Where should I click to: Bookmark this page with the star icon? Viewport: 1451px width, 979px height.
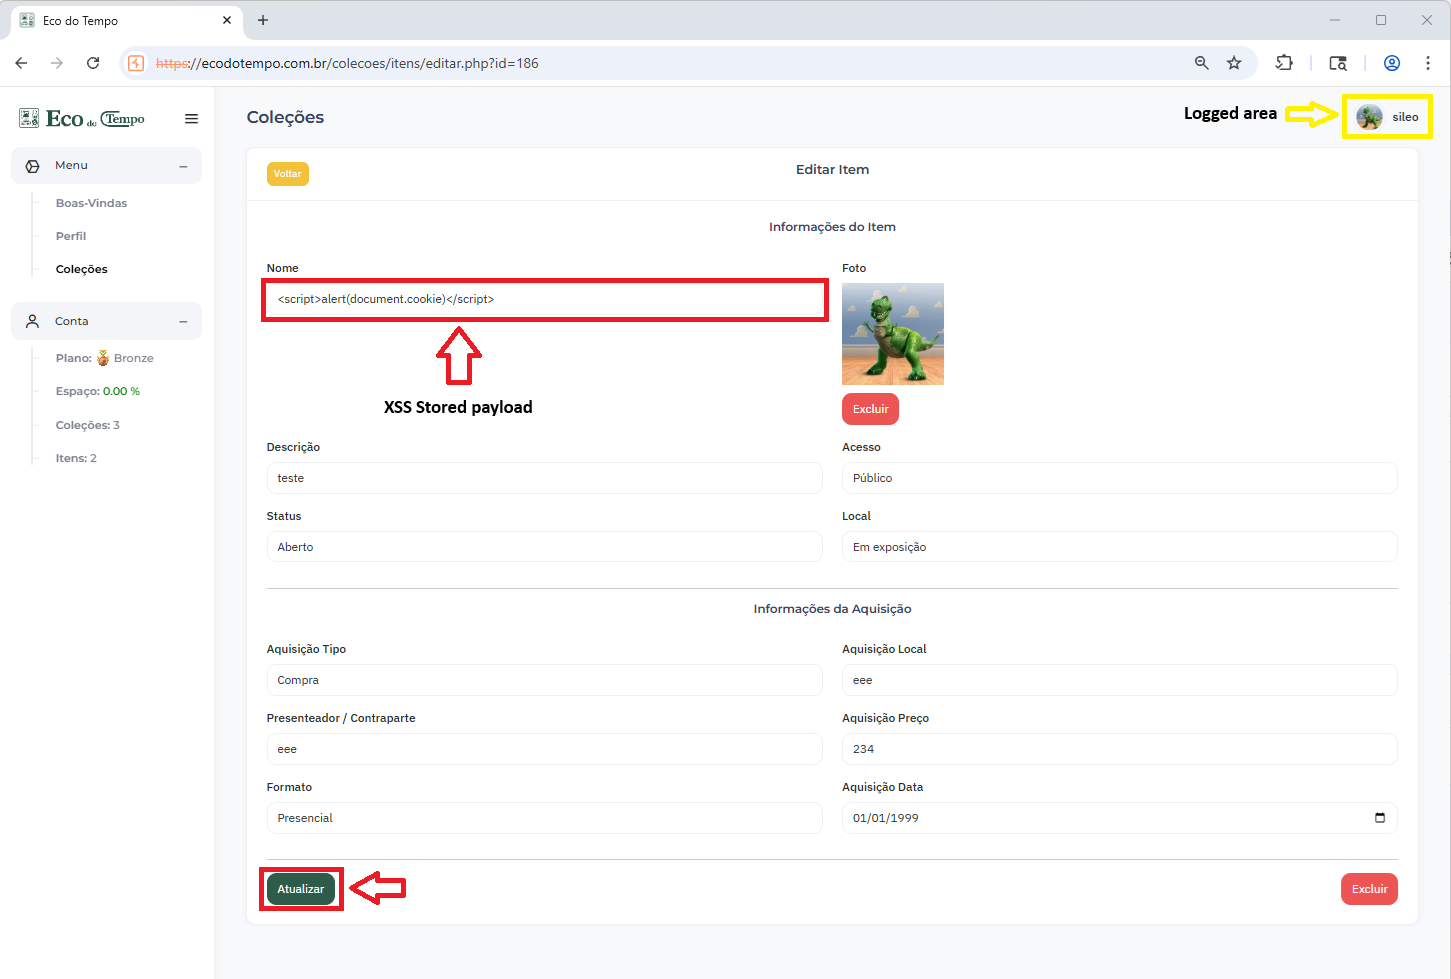1234,63
